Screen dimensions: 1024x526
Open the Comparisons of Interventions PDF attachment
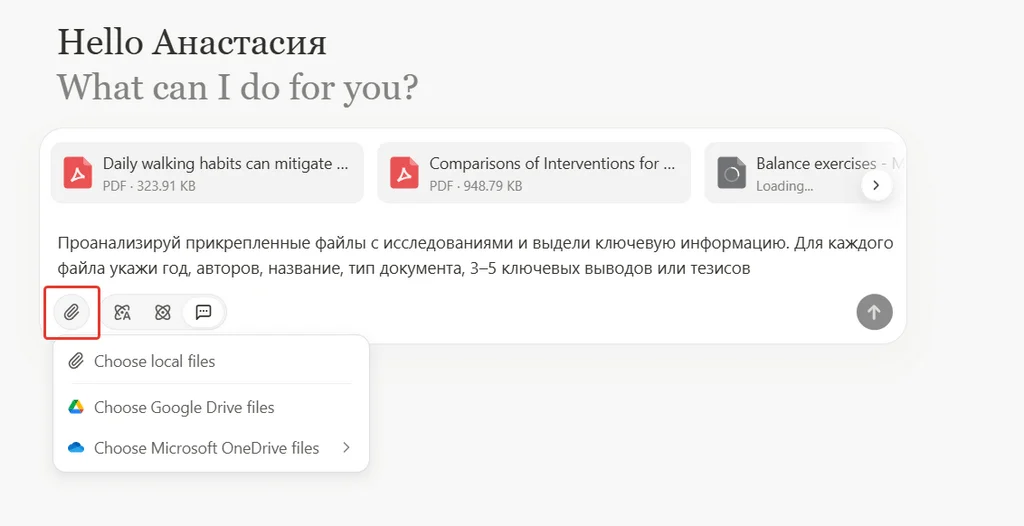click(x=545, y=173)
